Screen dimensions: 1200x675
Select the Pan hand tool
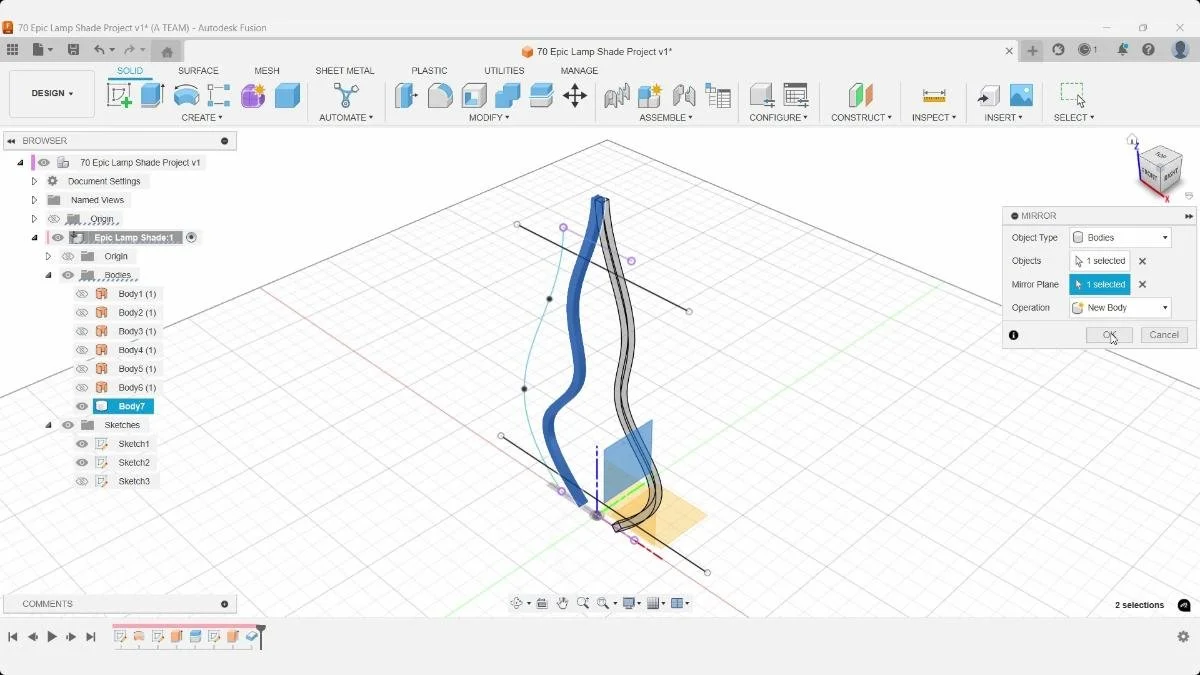pos(563,603)
